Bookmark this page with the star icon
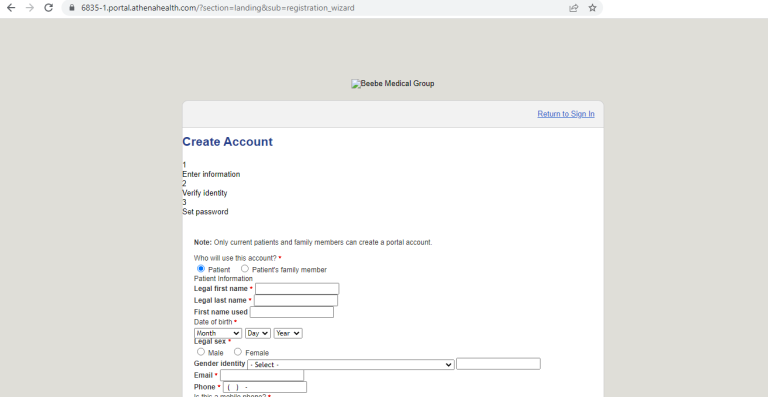 [592, 8]
